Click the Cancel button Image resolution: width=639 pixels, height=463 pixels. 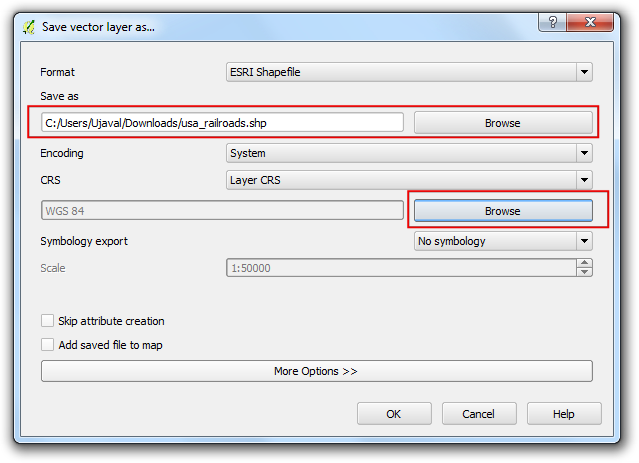[x=479, y=414]
